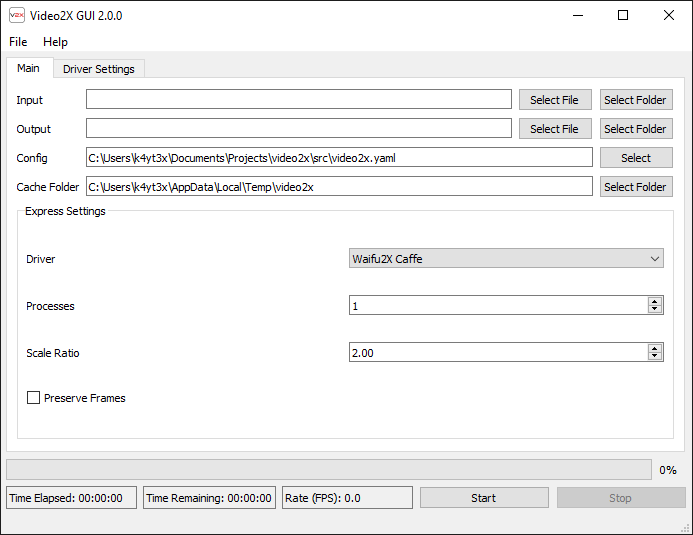Click the window resize grip corner
This screenshot has width=693, height=535.
coord(685,527)
